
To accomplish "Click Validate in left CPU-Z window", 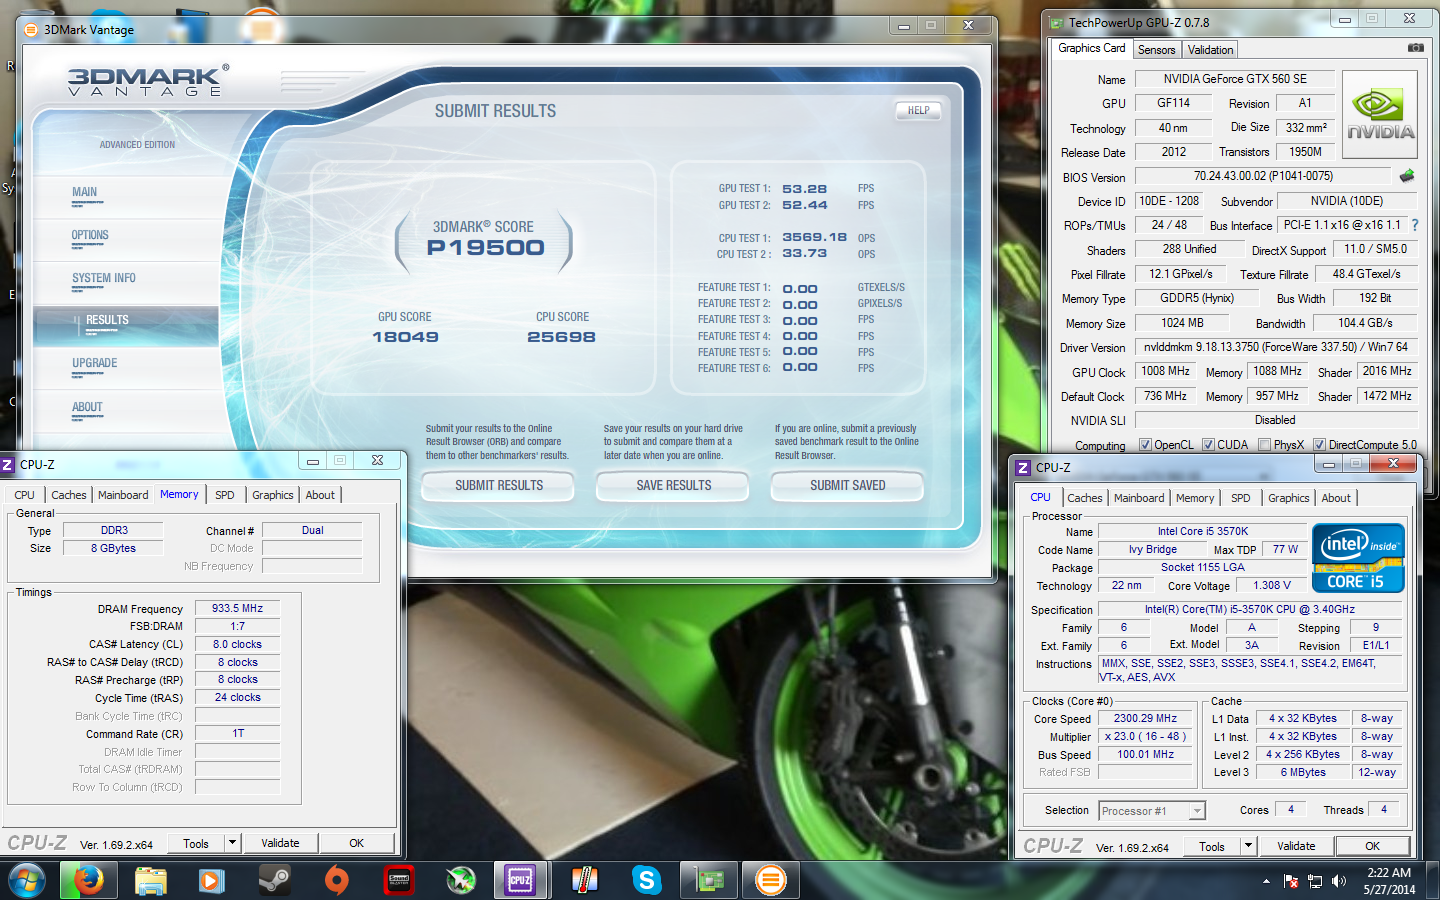I will click(x=281, y=843).
